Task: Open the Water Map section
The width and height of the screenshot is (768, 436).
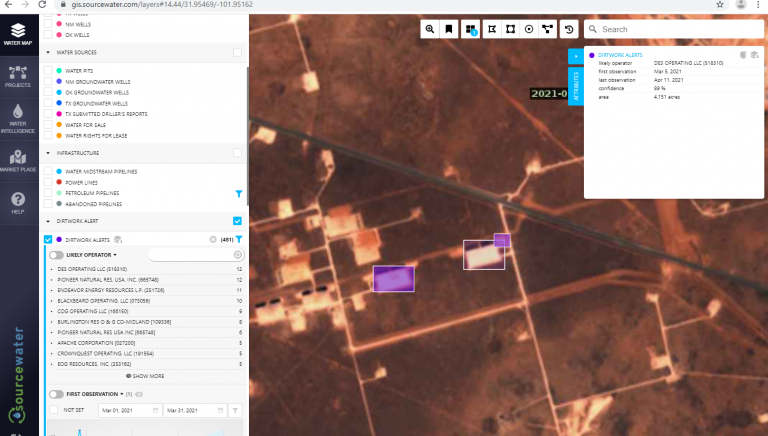Action: point(18,35)
